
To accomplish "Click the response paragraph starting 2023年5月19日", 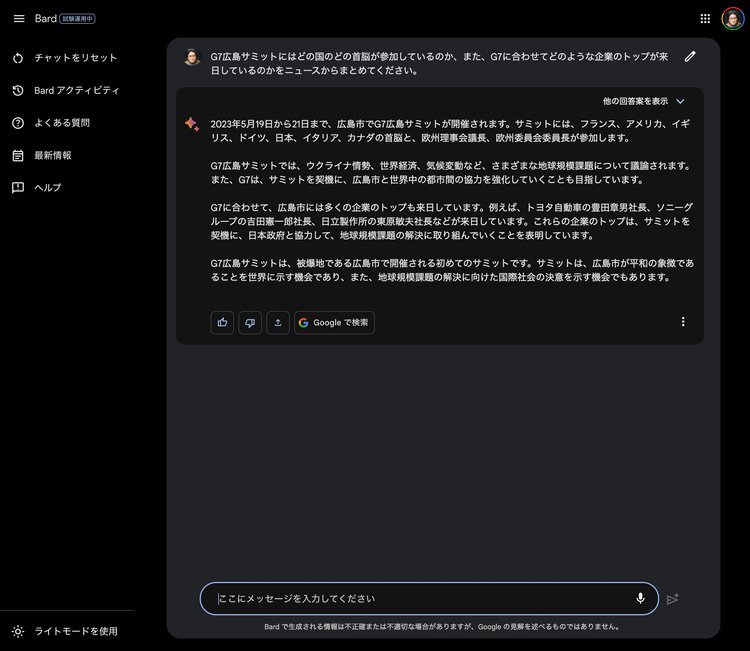I will [450, 131].
